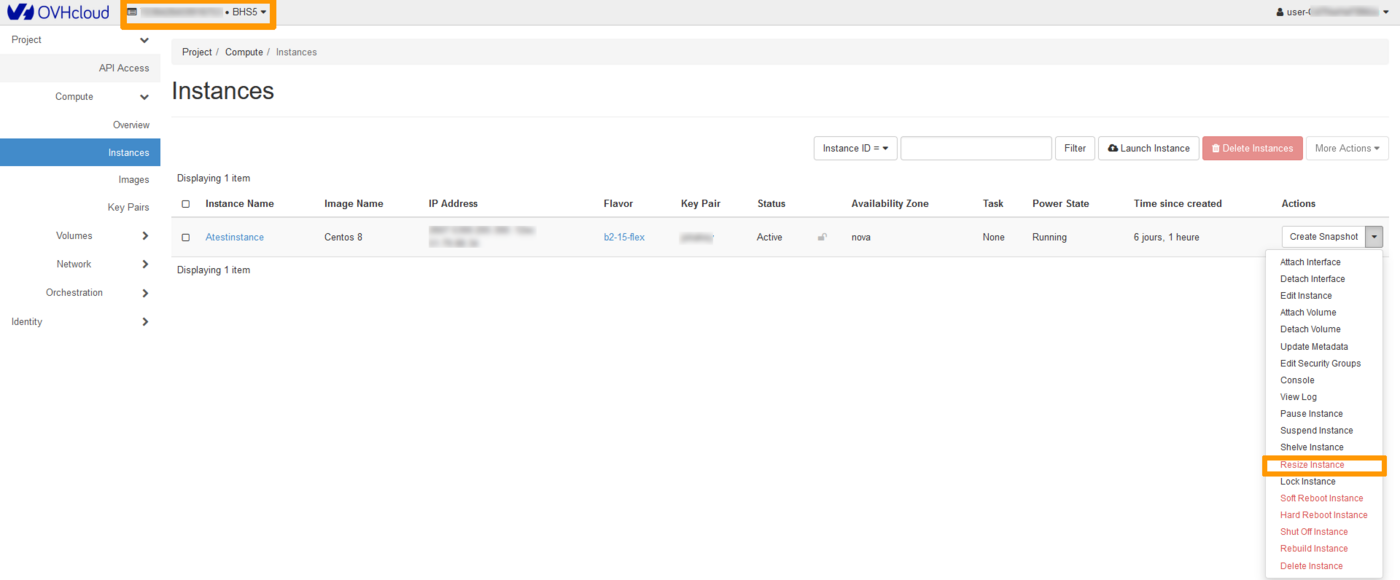
Task: Open Images in the Compute sidebar
Action: 134,179
